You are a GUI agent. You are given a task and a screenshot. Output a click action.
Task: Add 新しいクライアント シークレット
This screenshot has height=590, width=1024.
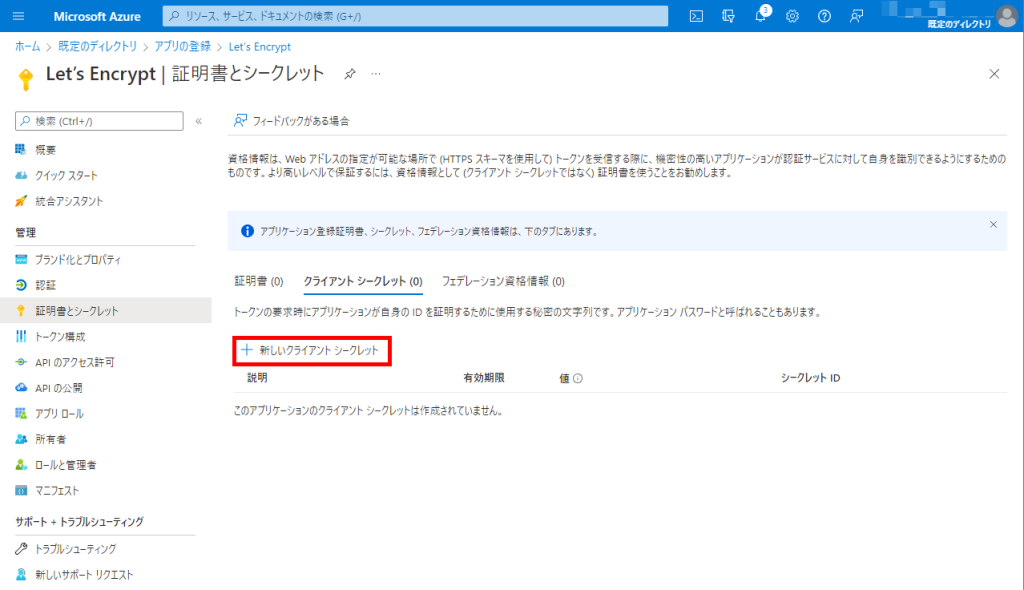coord(310,350)
